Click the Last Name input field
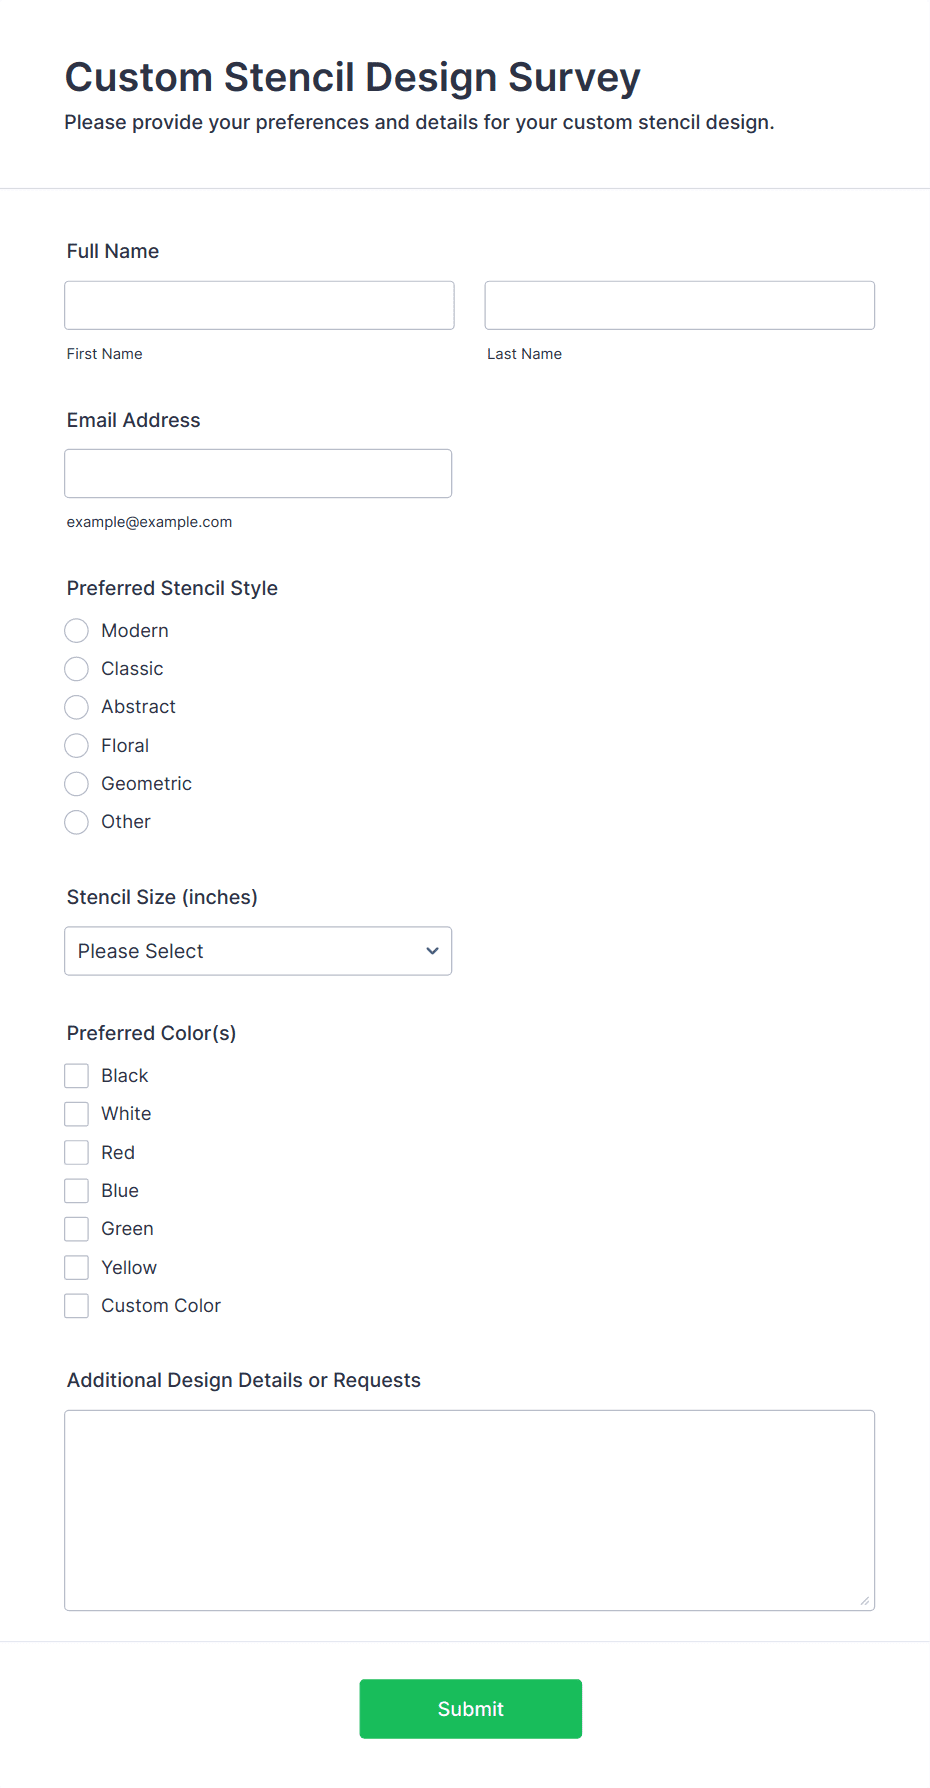This screenshot has width=930, height=1788. pos(679,305)
